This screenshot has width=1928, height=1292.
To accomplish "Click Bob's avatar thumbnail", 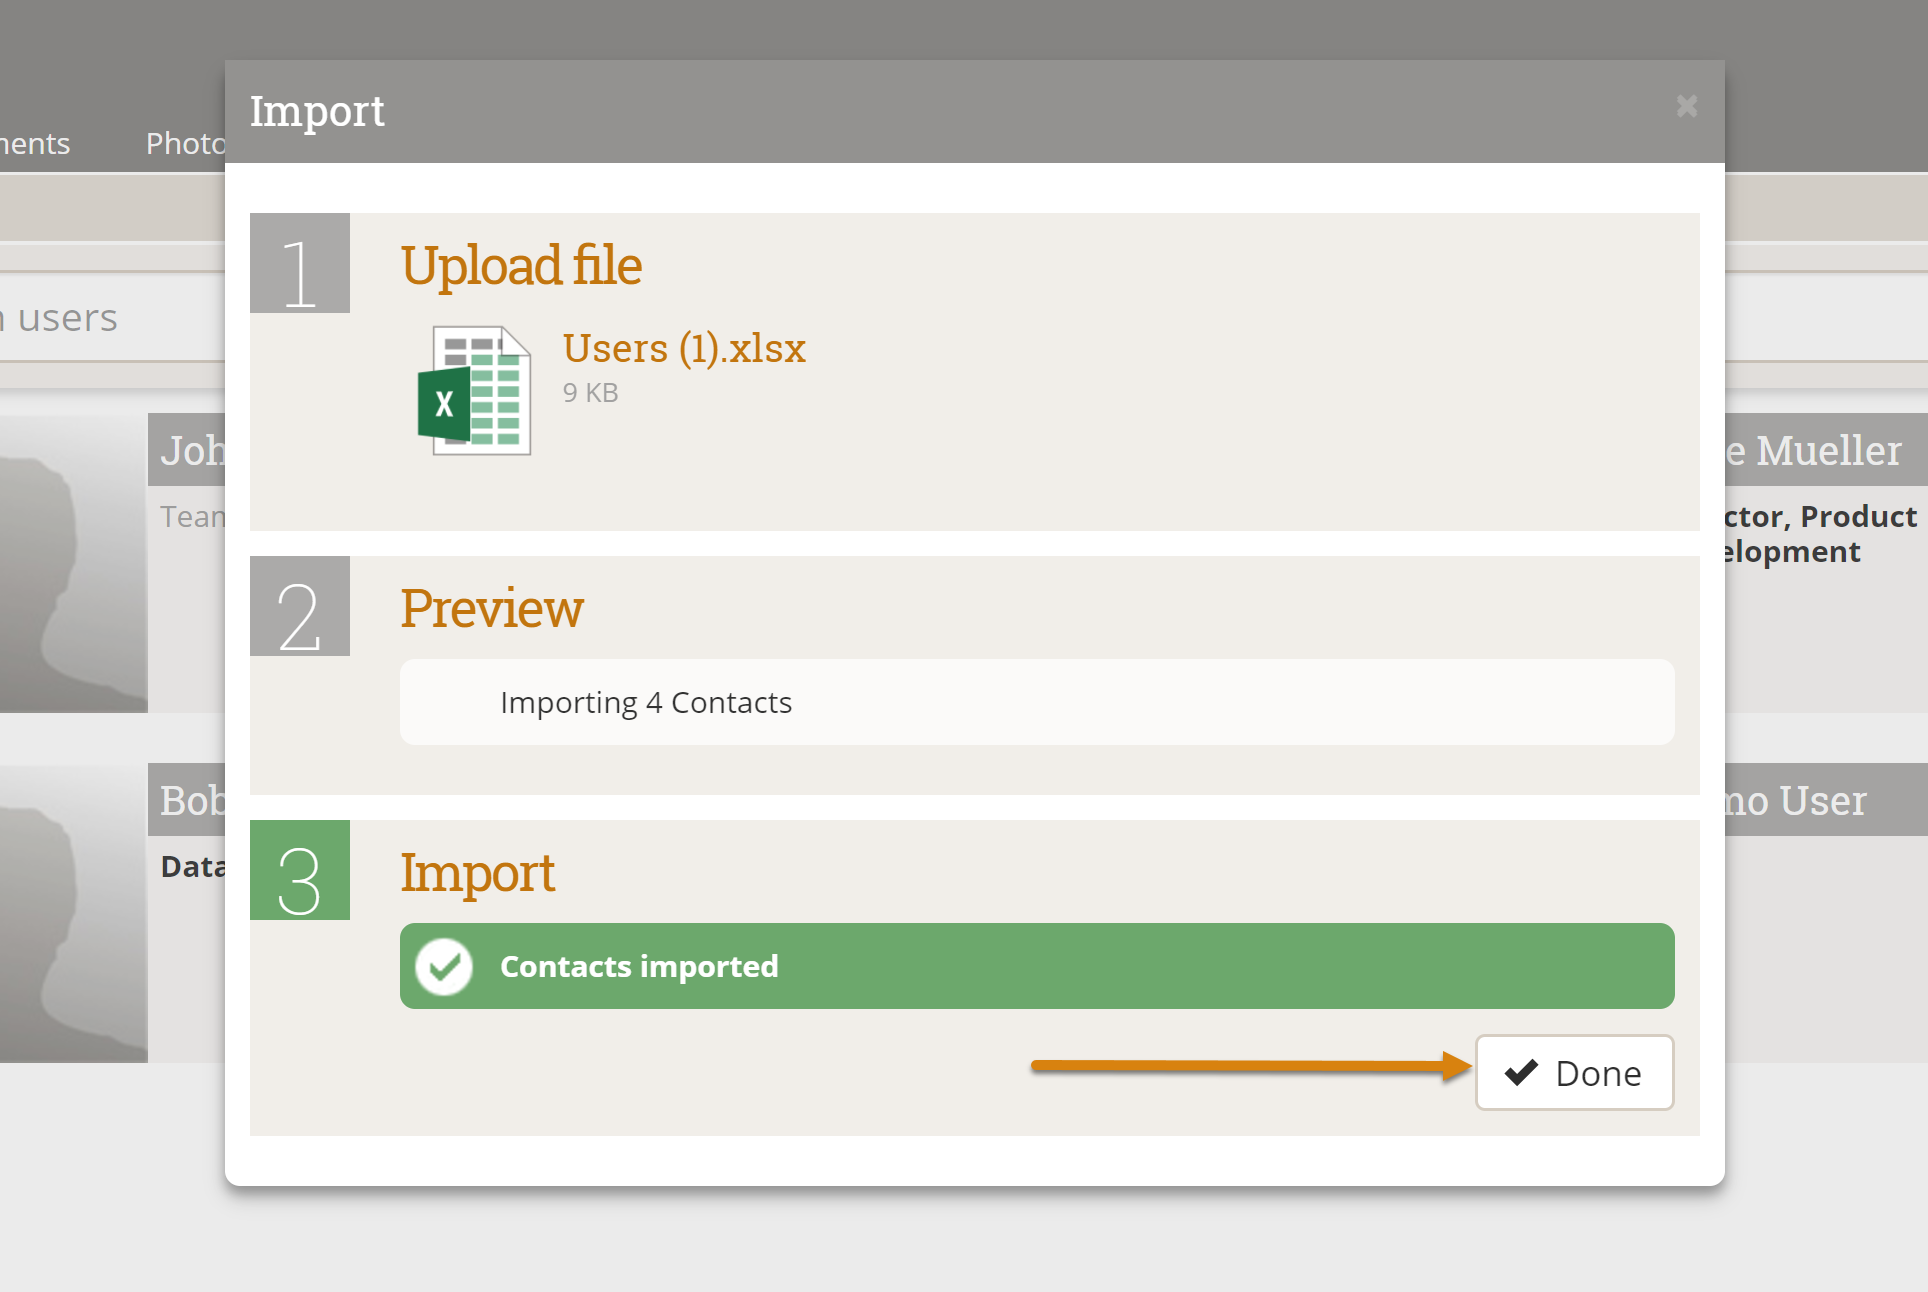I will 73,913.
